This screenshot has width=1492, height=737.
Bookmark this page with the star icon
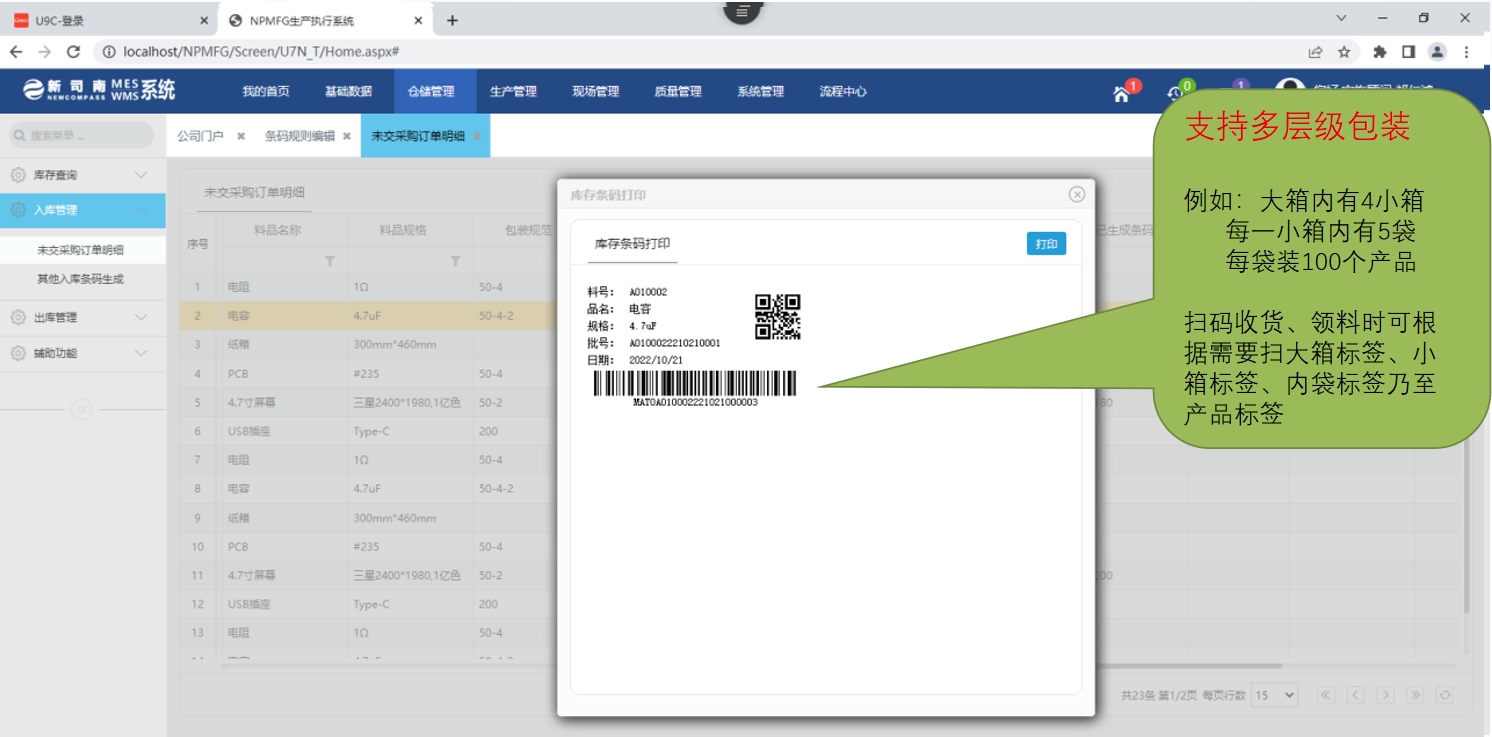pos(1344,52)
